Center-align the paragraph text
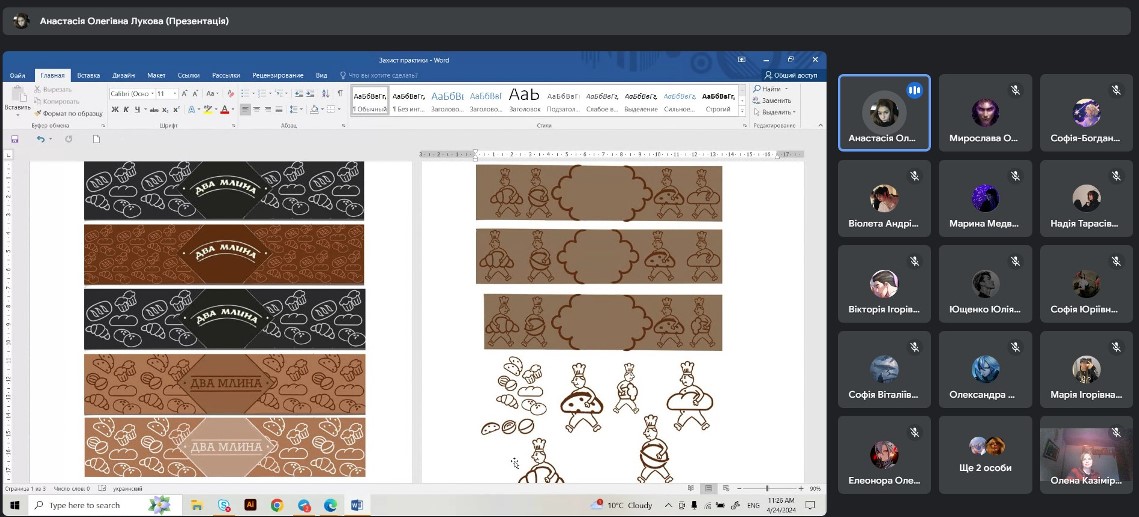Viewport: 1139px width, 517px height. [257, 110]
